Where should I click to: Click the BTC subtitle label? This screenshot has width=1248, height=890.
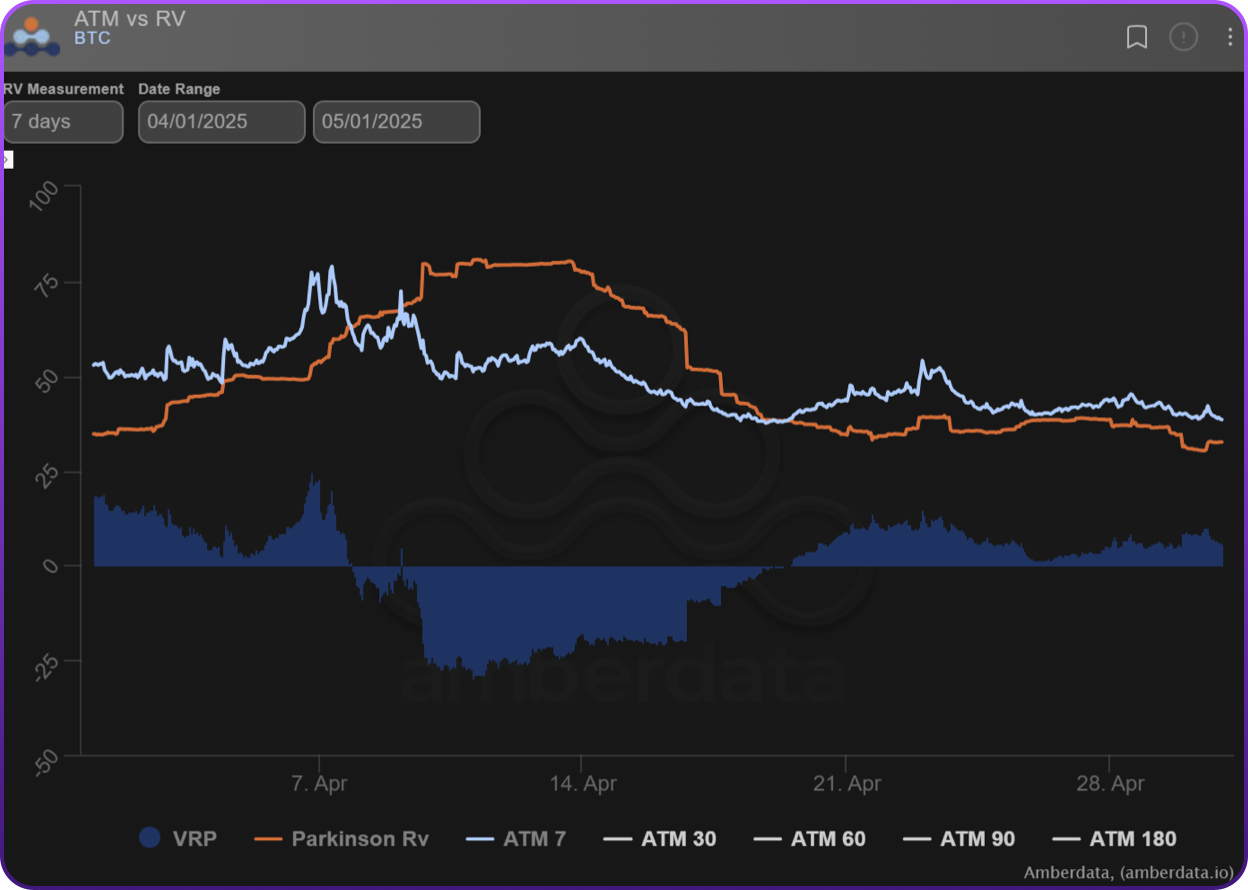[92, 39]
